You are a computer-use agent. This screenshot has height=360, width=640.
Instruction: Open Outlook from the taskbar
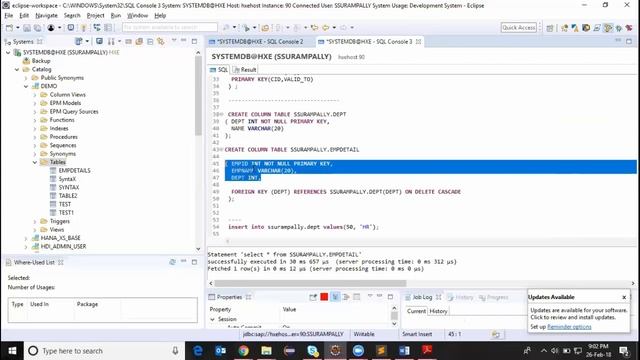(x=221, y=351)
